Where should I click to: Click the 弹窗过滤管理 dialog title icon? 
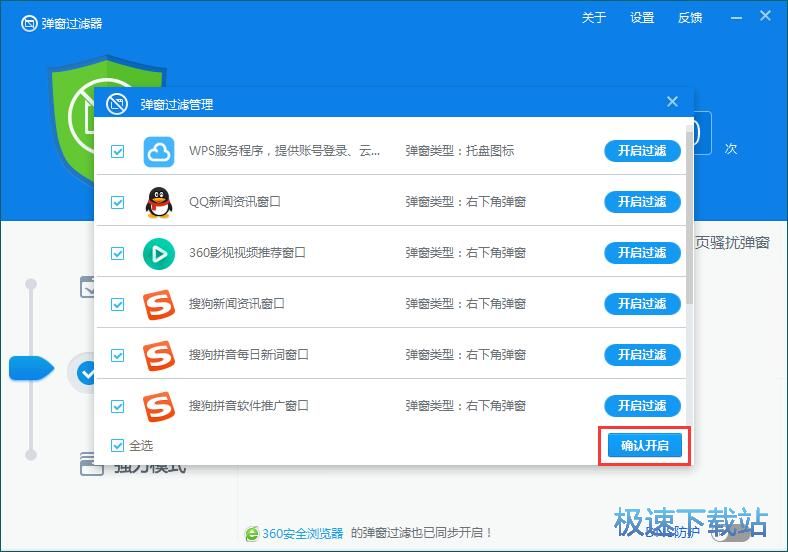point(117,104)
